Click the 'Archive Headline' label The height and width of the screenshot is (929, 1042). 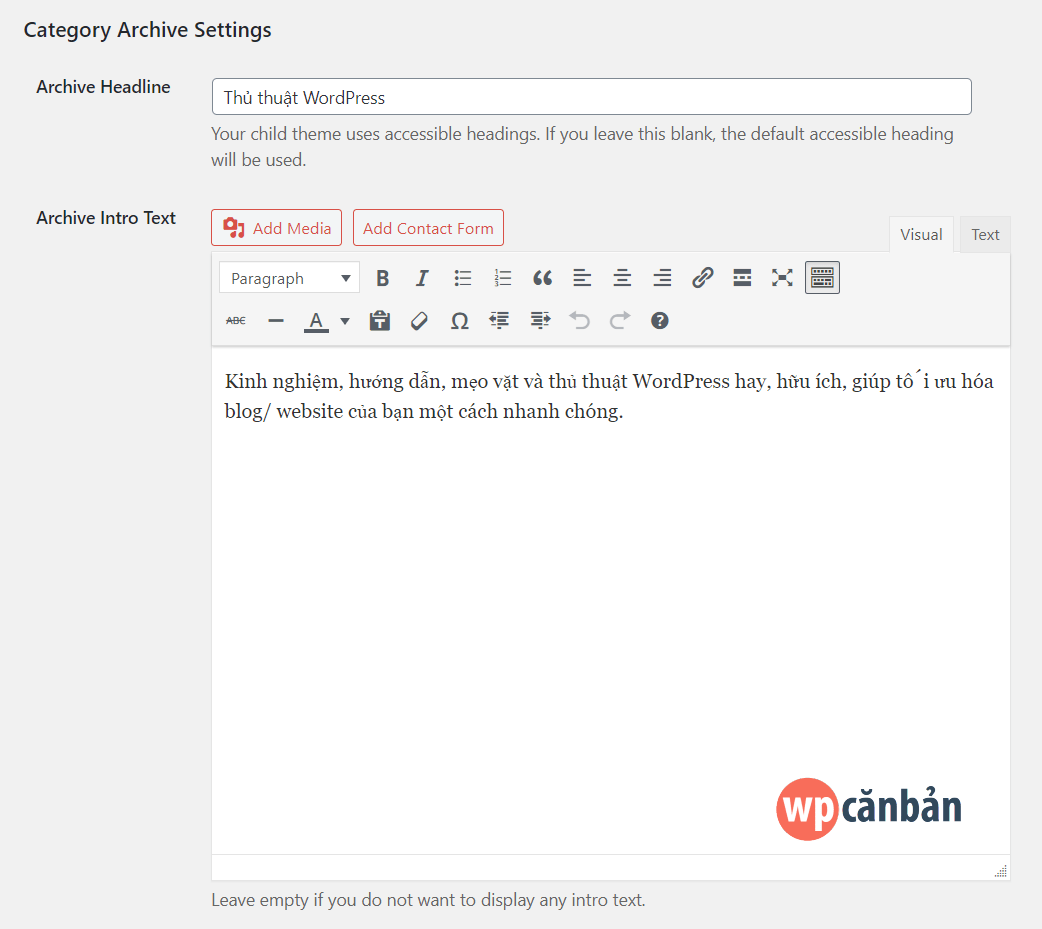click(x=103, y=87)
